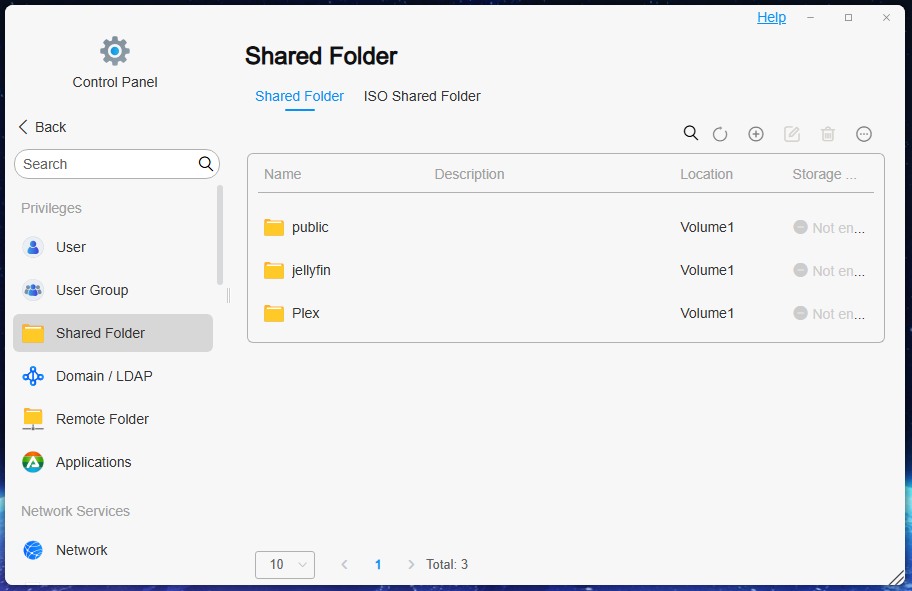Click 'Not en...' in the jellyfin row
Screen dimensions: 912x591
[839, 271]
